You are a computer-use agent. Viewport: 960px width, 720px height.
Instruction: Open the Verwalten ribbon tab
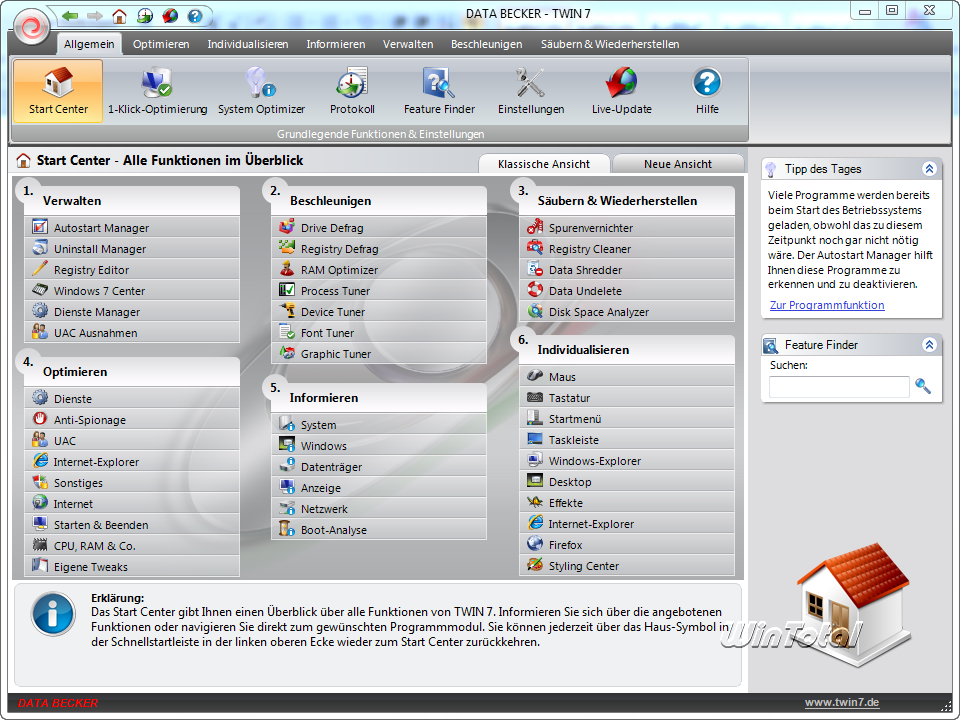408,44
